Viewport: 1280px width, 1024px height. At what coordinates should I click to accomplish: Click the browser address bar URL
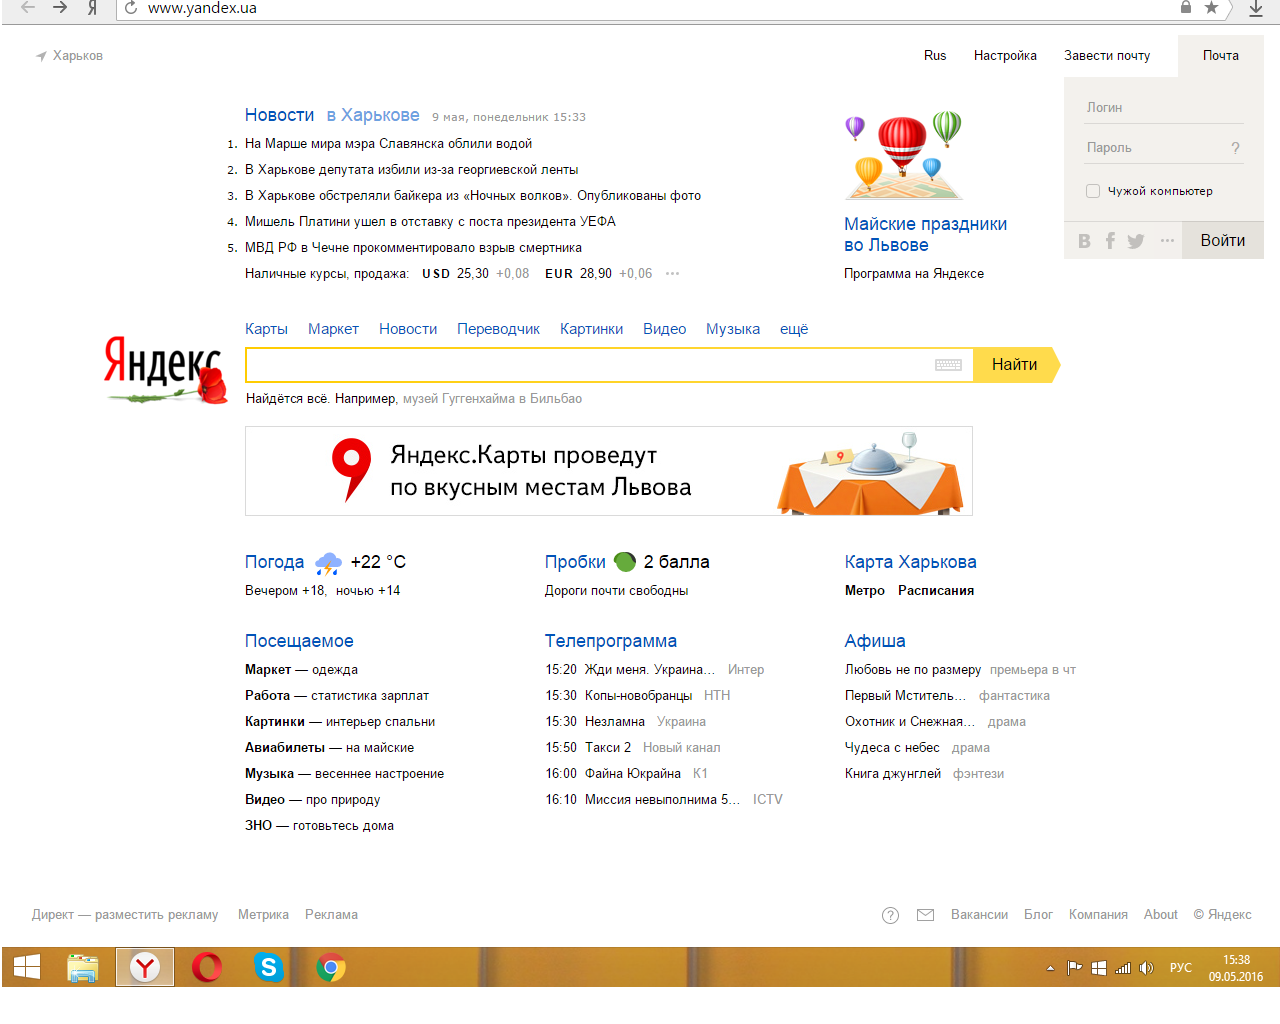[x=202, y=8]
